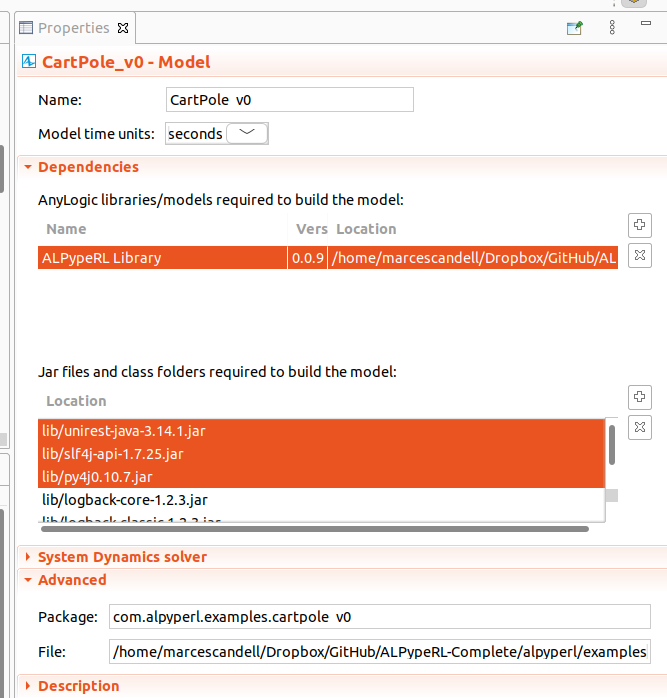Close the Properties tab
667x698 pixels.
[123, 28]
